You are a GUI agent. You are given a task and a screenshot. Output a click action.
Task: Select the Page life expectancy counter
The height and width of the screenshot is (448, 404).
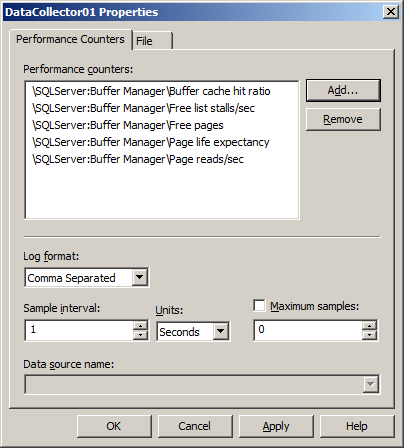pos(151,142)
